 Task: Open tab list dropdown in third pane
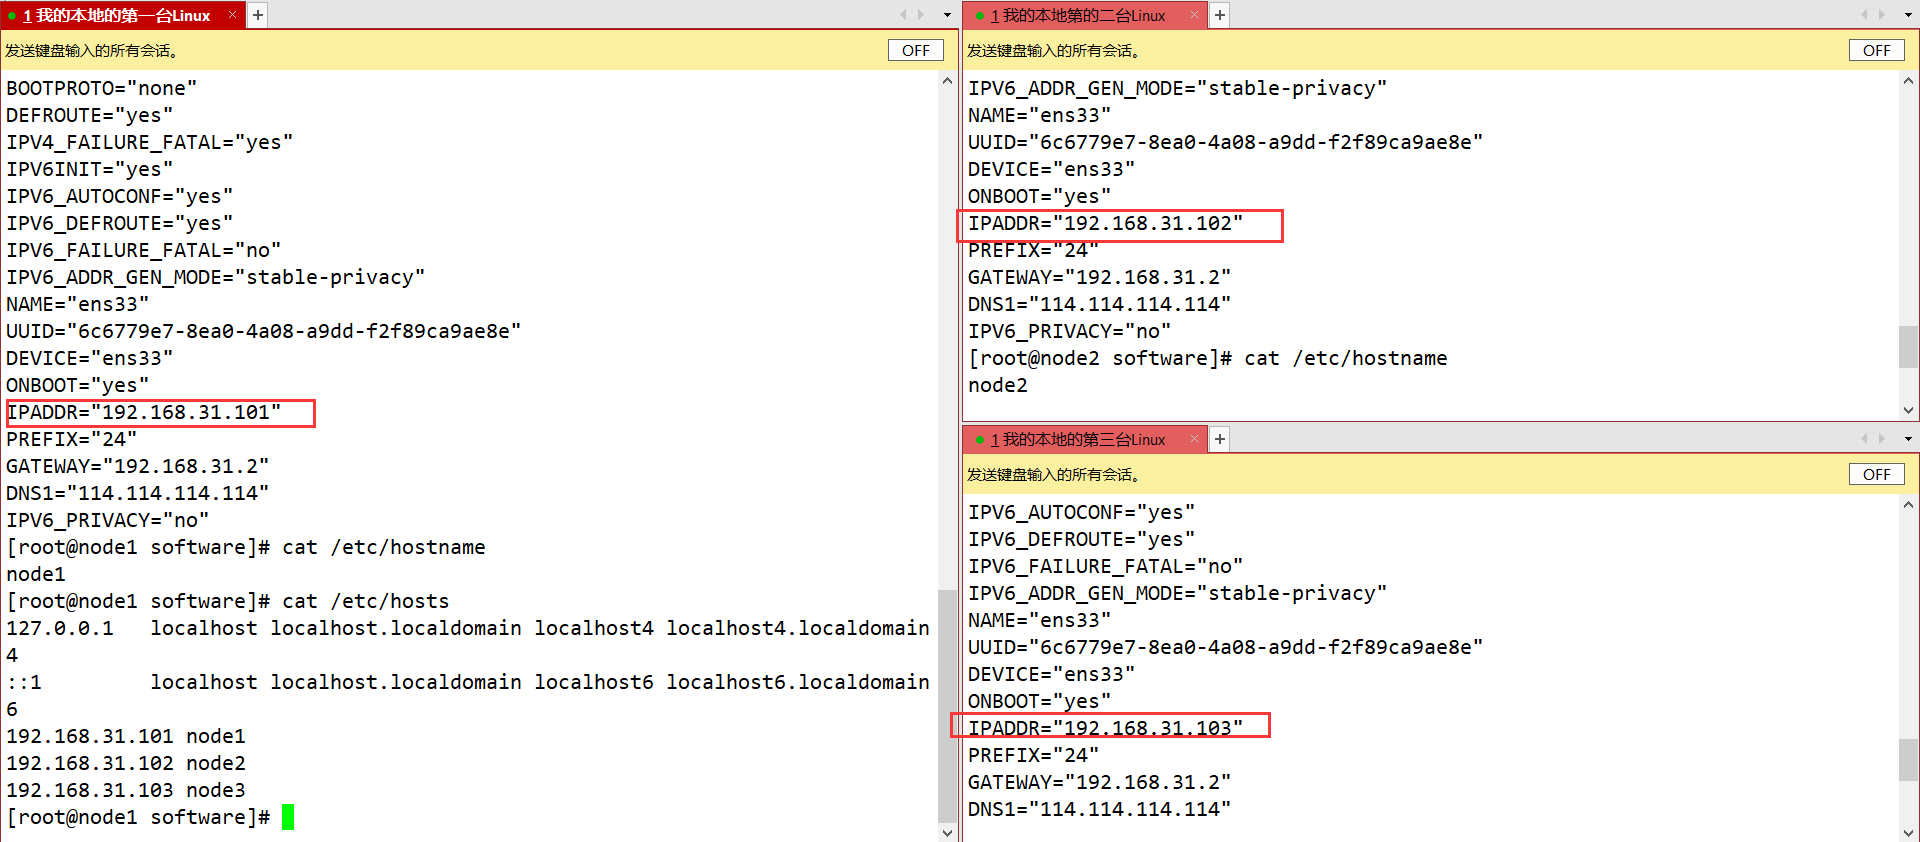pos(1908,439)
